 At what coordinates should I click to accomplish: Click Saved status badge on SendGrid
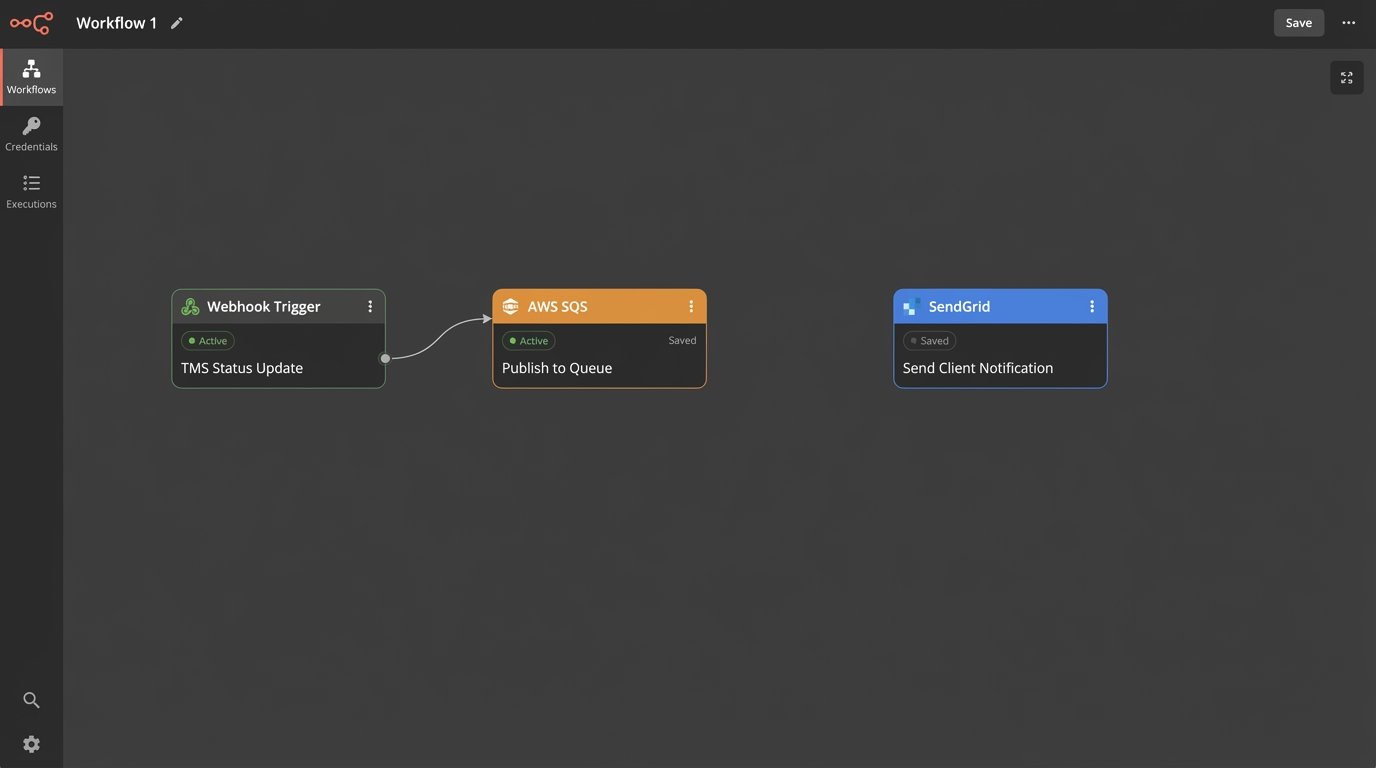point(929,341)
